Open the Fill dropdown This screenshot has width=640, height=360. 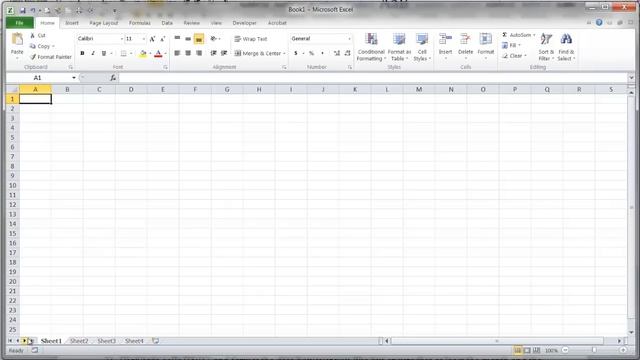coord(511,45)
